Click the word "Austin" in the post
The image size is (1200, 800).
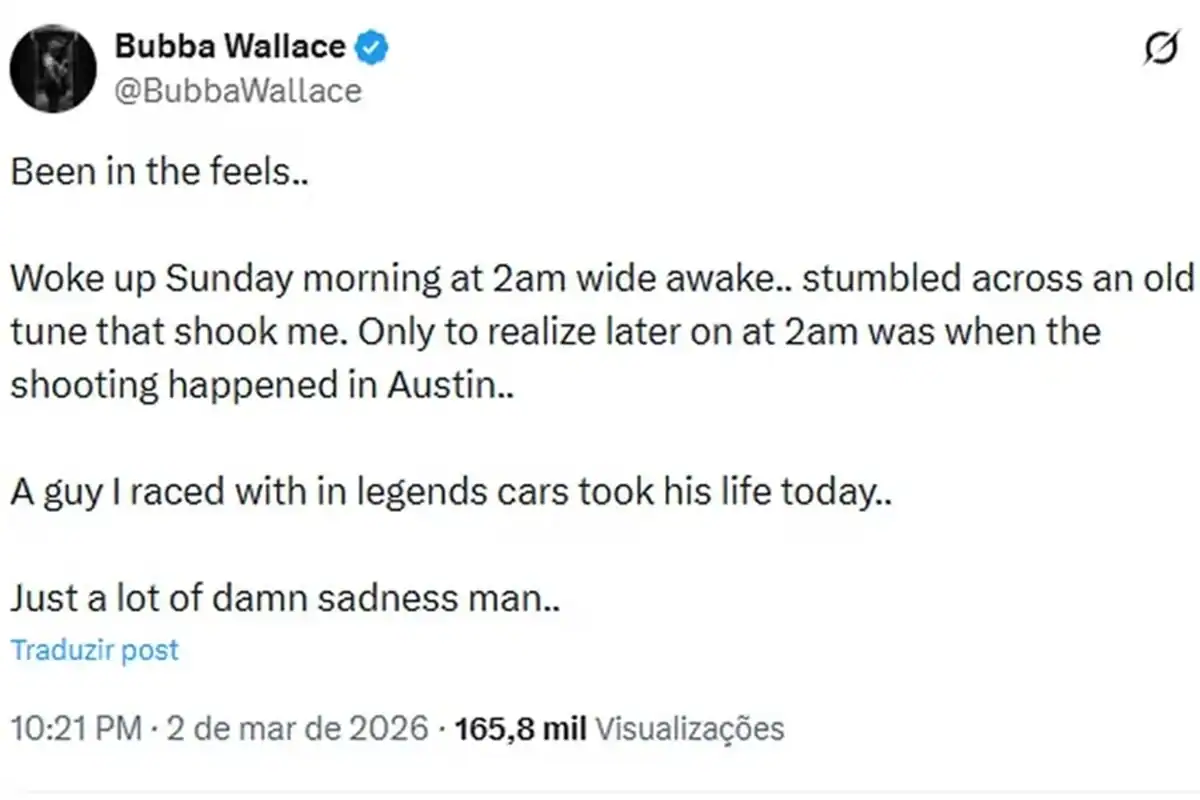[440, 385]
